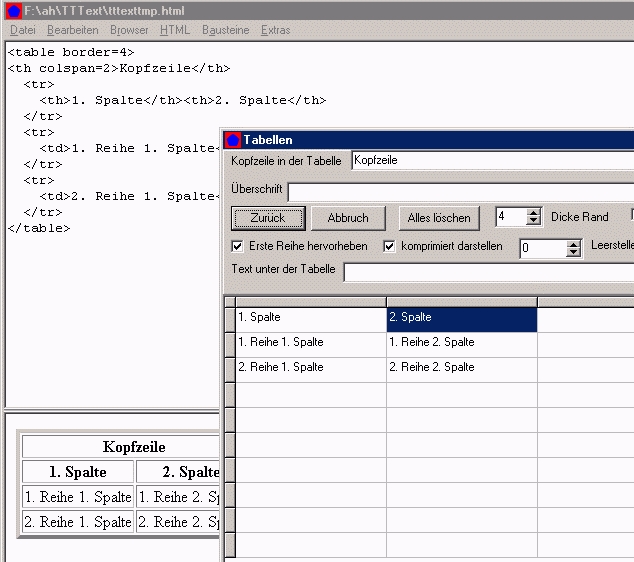
Task: Open the Datei menu
Action: 22,30
